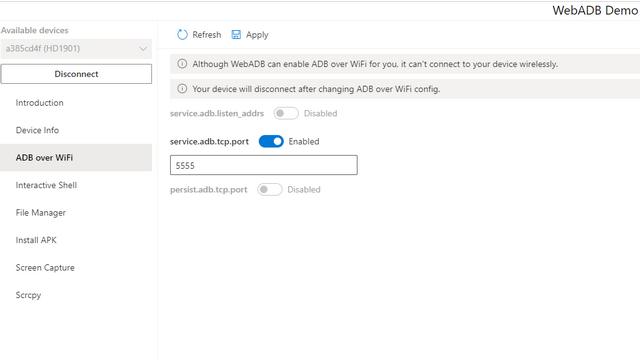
Task: Click the Apply label in toolbar
Action: pos(257,35)
